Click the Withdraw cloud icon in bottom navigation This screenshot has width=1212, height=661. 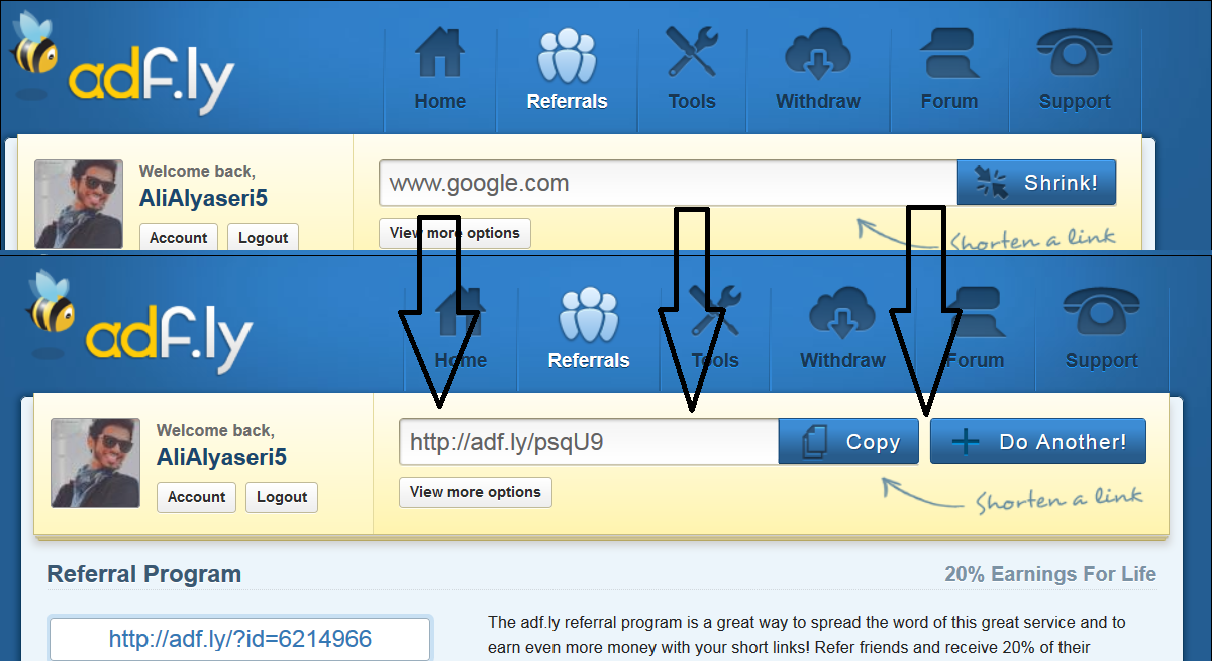[843, 313]
